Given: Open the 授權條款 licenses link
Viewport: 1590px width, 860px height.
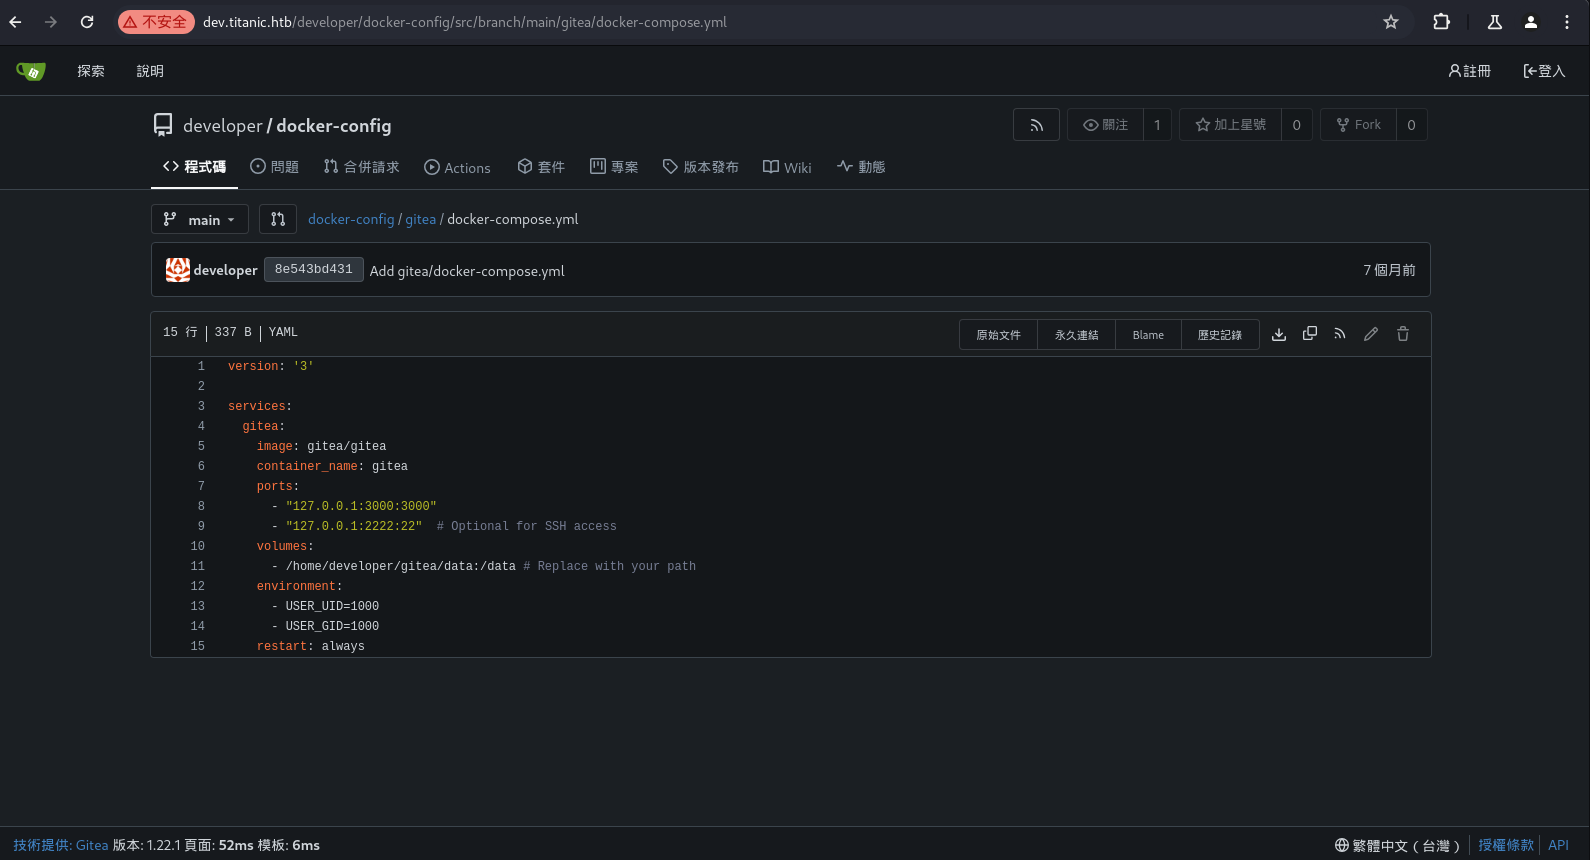Looking at the screenshot, I should pyautogui.click(x=1506, y=845).
